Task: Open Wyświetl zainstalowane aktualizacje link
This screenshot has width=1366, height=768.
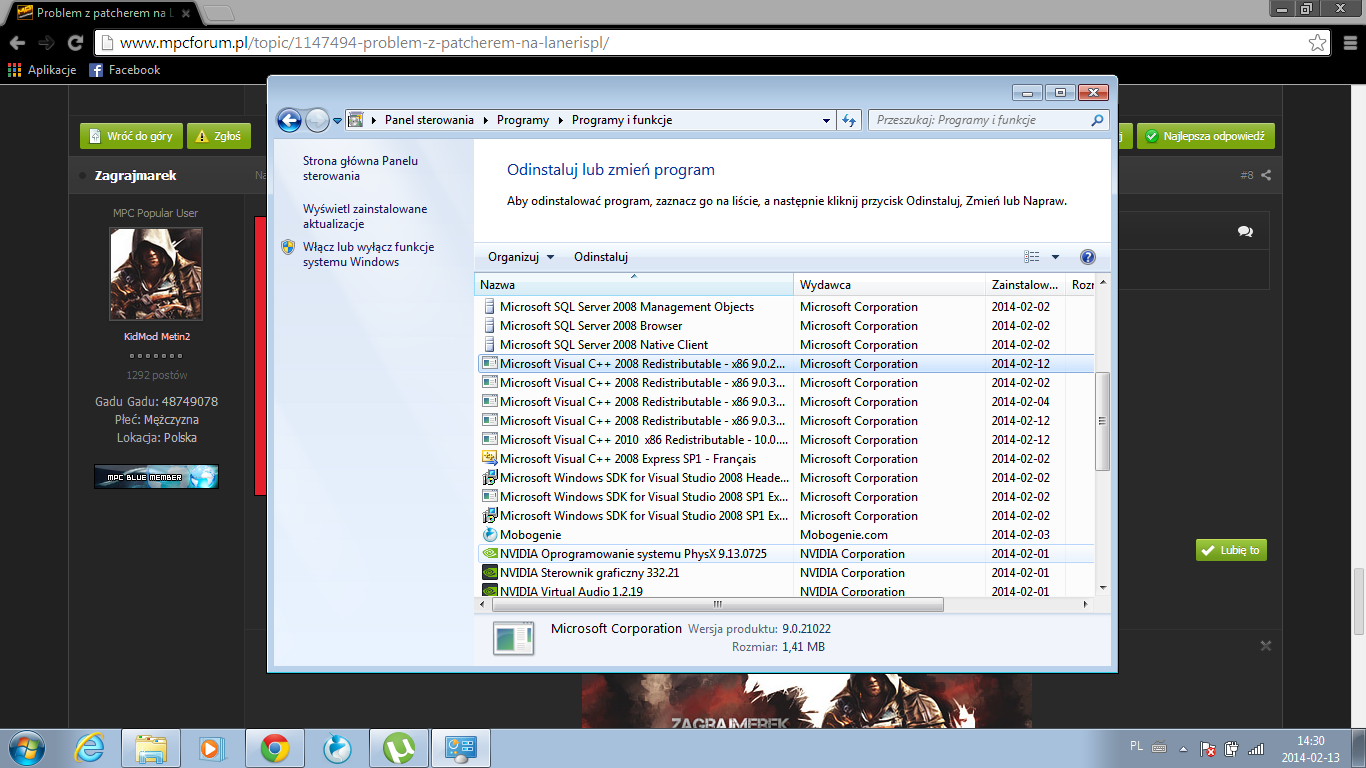Action: 365,216
